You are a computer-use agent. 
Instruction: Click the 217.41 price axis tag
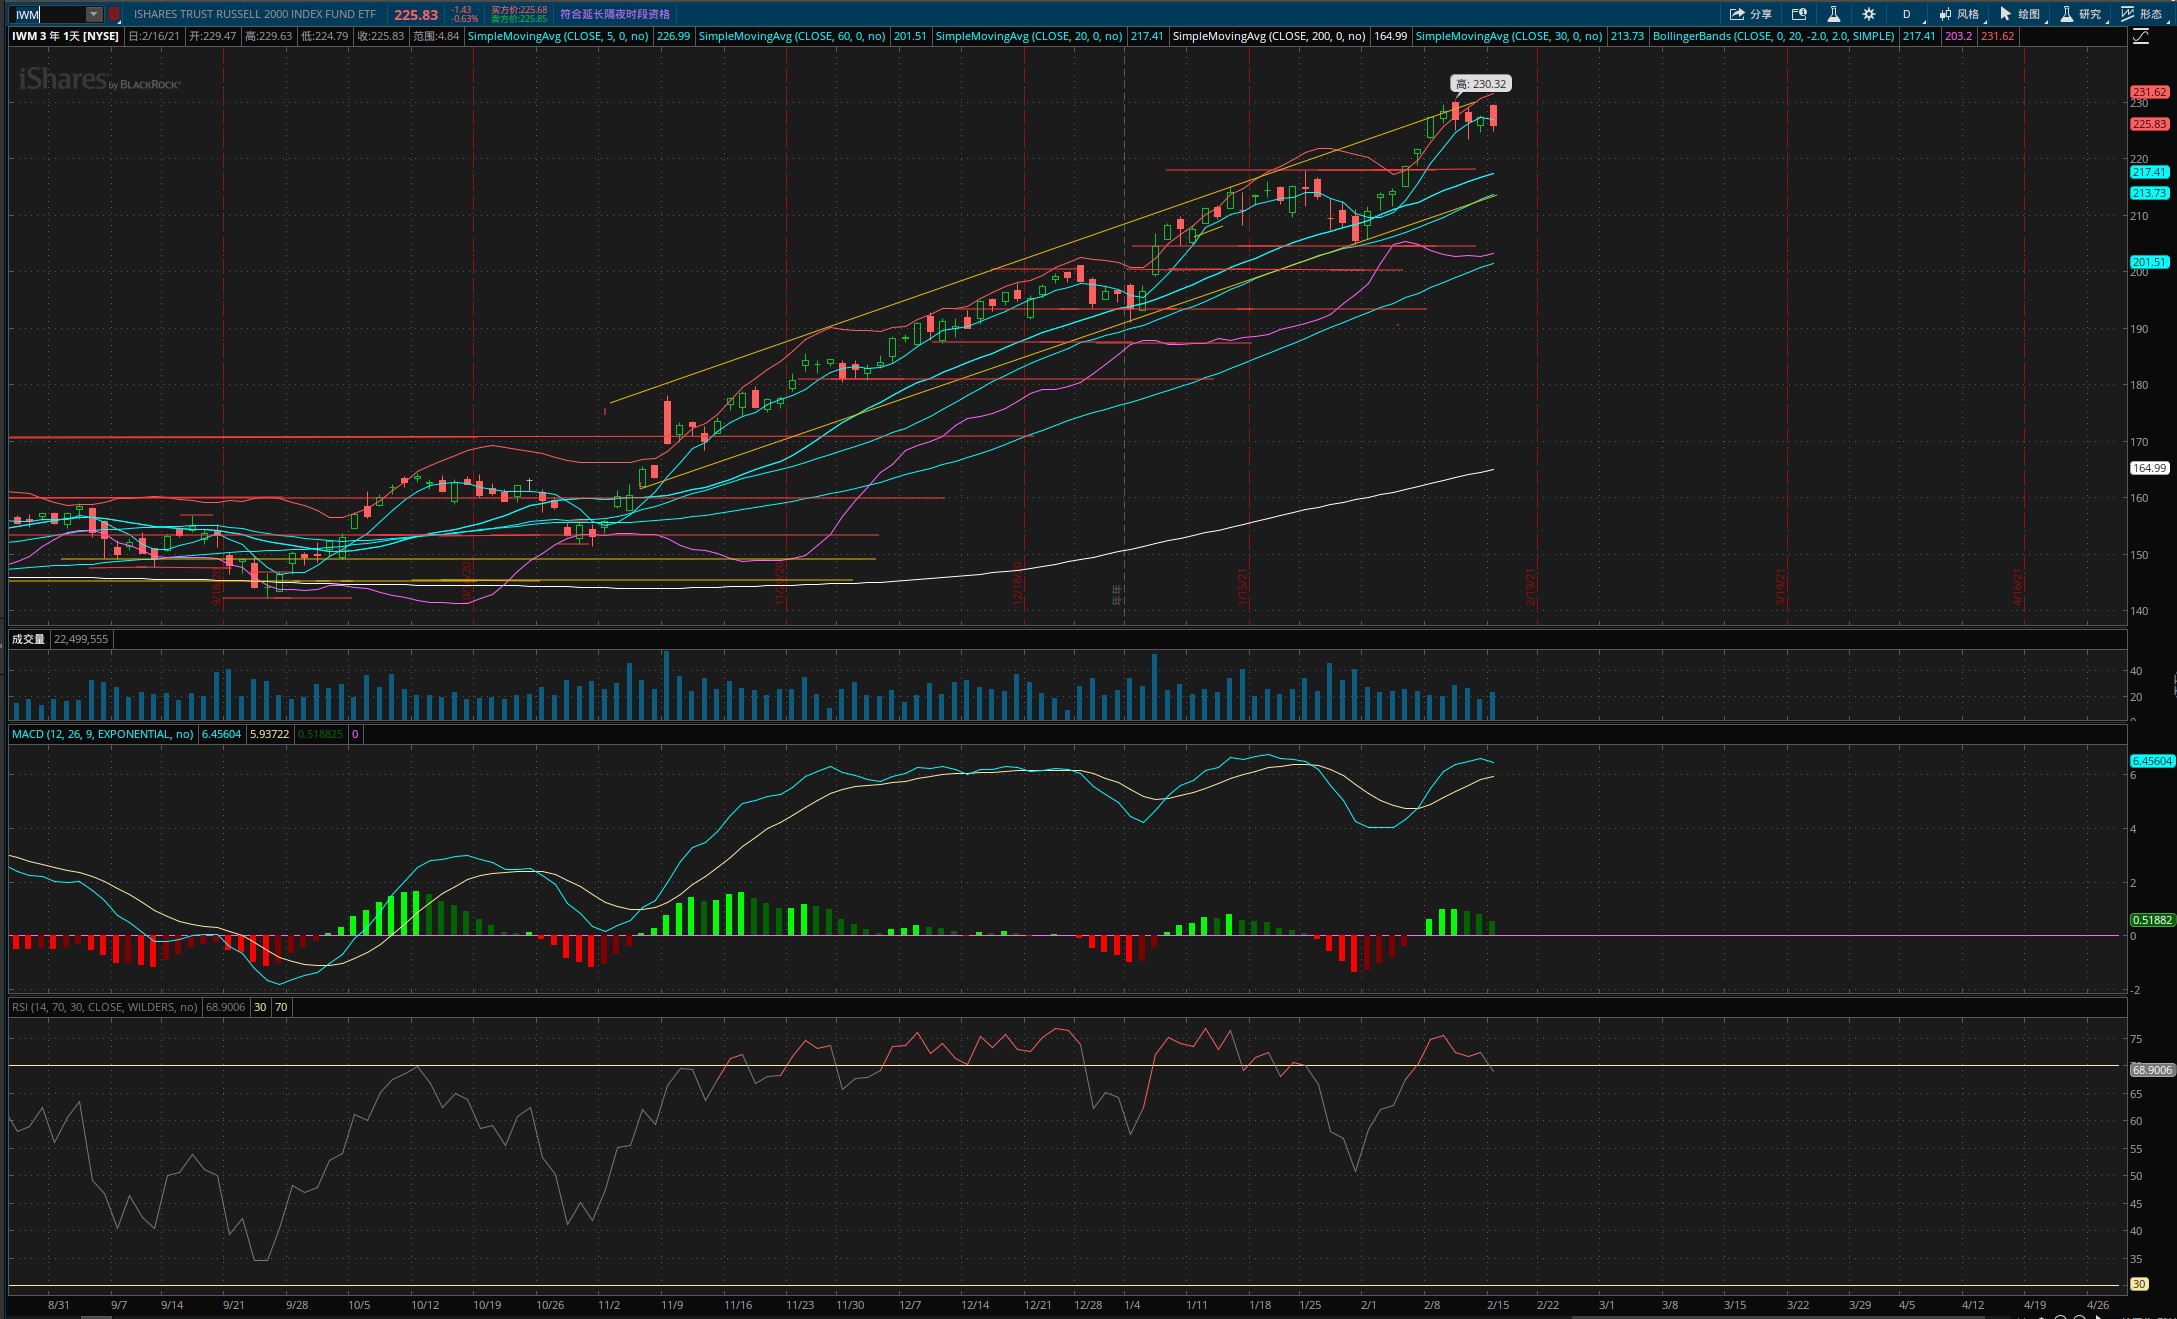(x=2149, y=172)
